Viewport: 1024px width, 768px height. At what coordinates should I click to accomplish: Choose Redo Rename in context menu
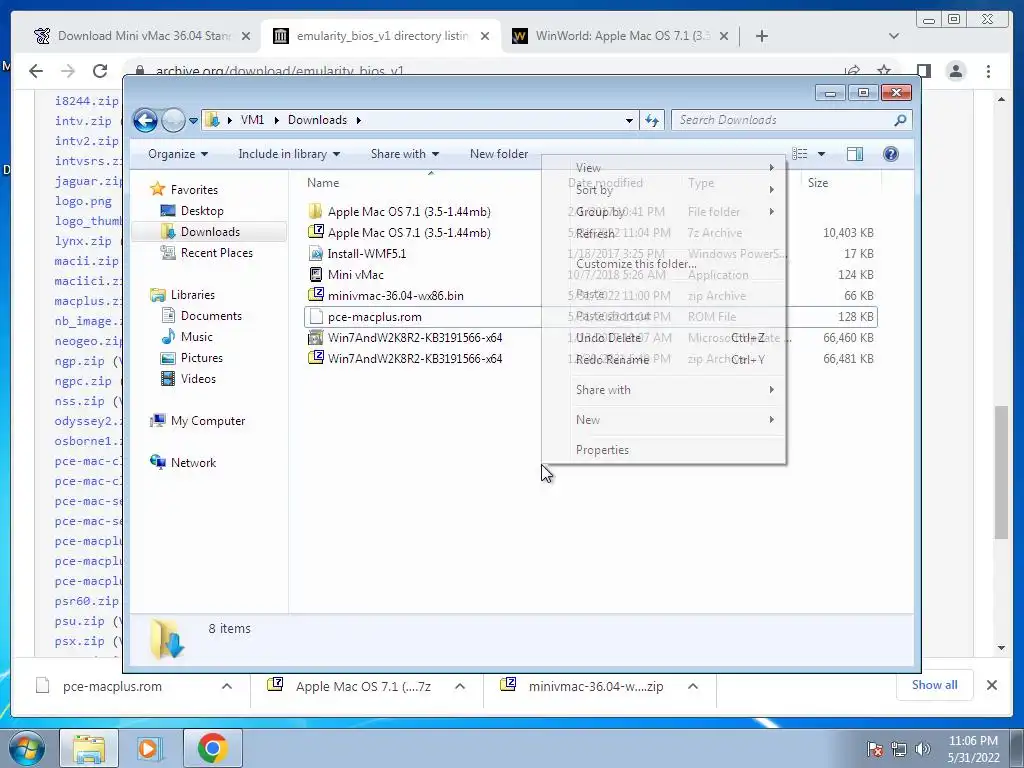click(664, 360)
